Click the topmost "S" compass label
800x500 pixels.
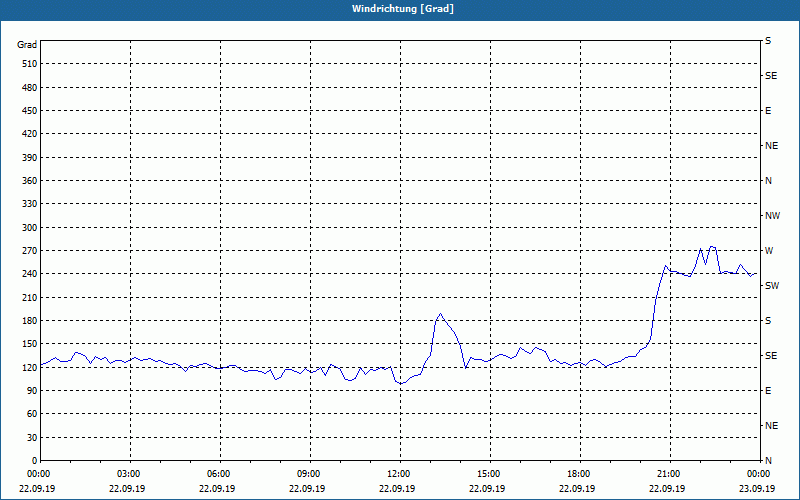(768, 41)
